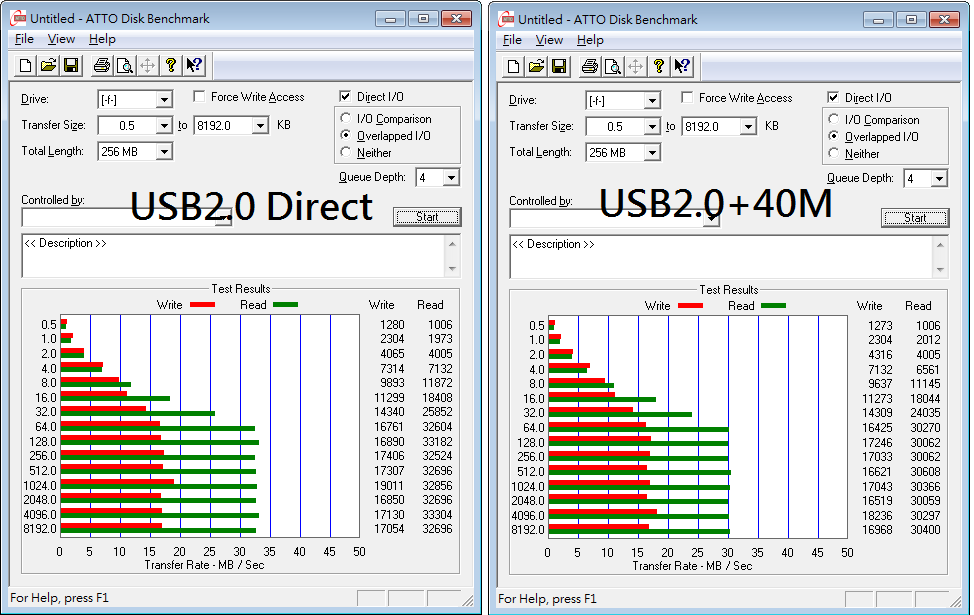Open Transfer Size 0.5 dropdown, left window
The image size is (974, 615).
click(164, 125)
